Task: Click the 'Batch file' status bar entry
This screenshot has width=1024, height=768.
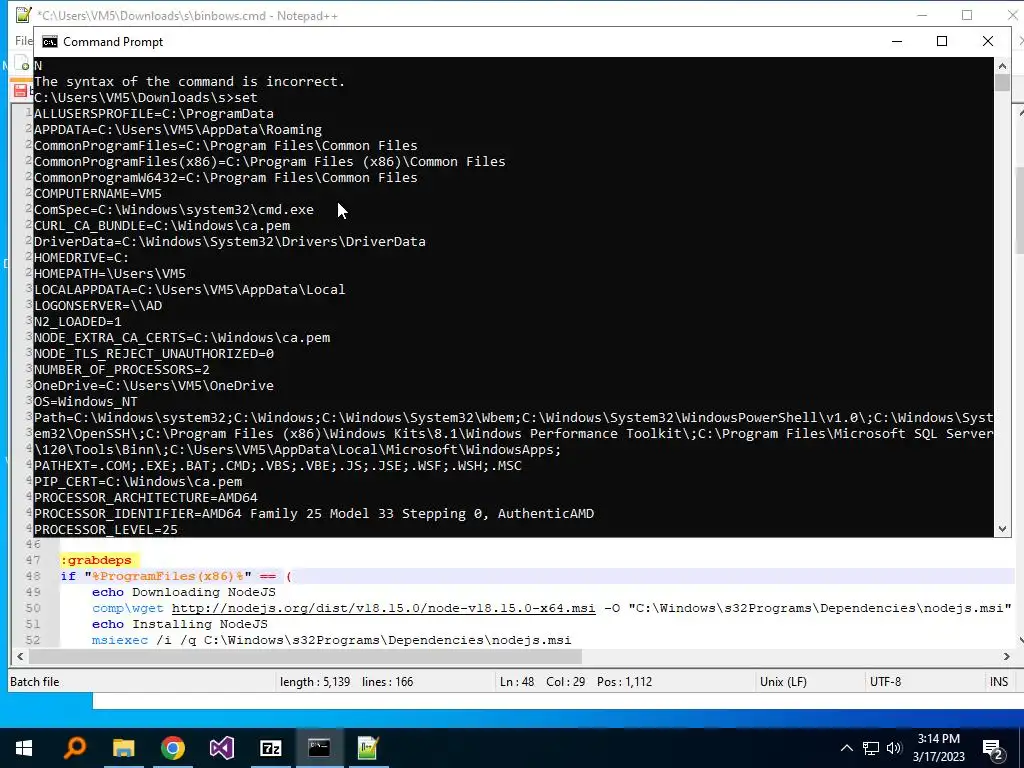Action: click(35, 682)
